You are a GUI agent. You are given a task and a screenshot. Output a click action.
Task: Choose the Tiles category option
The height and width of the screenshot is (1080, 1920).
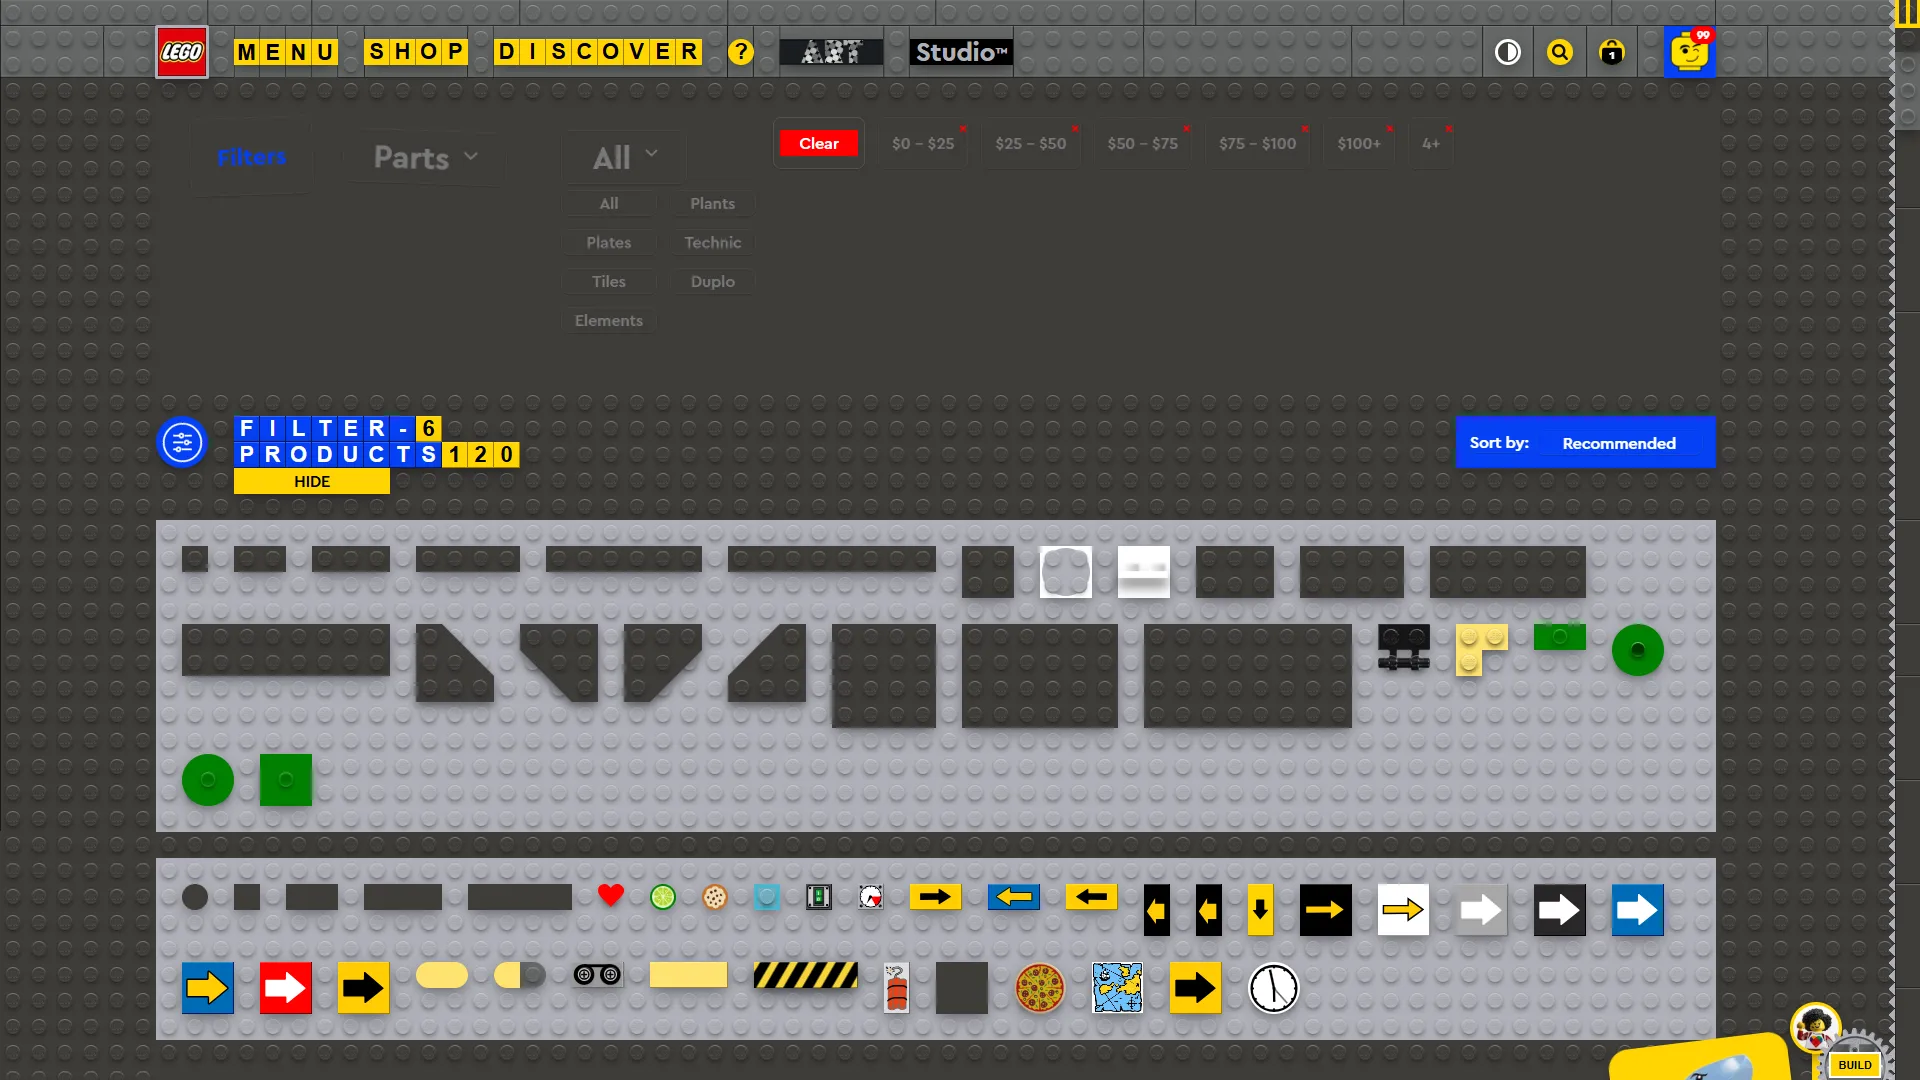point(608,281)
